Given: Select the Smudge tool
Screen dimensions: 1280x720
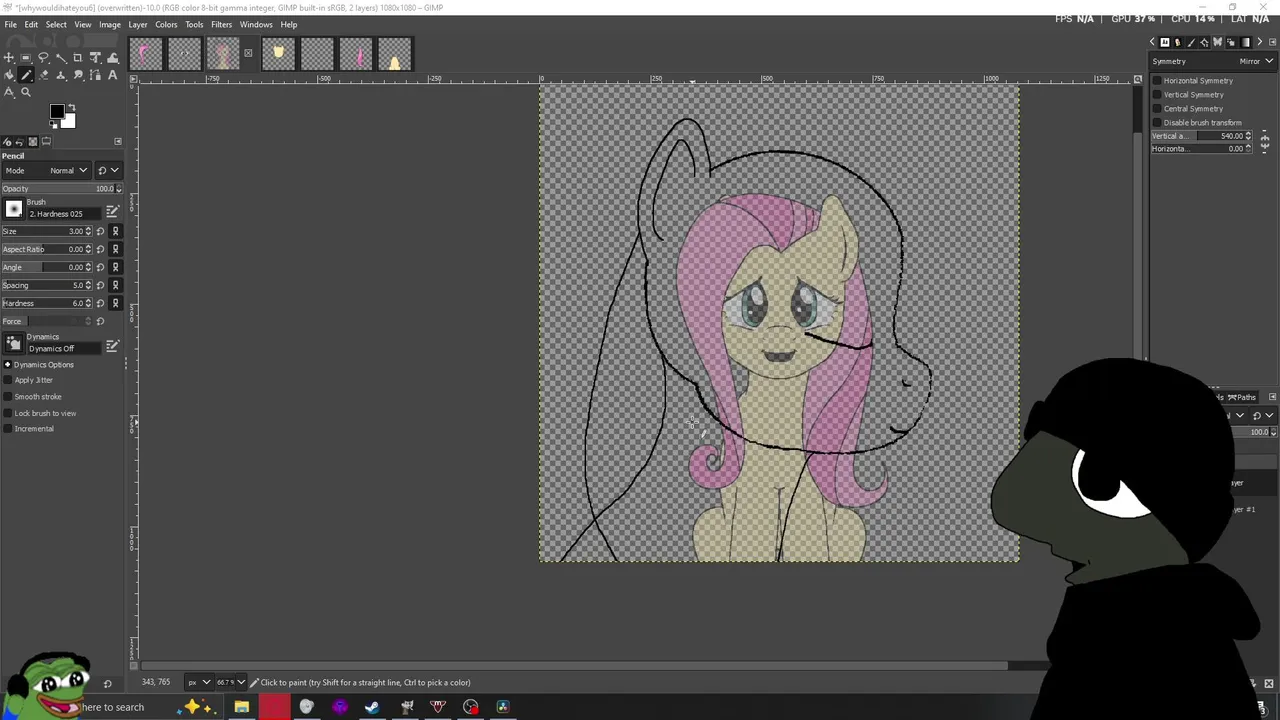Looking at the screenshot, I should tap(78, 75).
